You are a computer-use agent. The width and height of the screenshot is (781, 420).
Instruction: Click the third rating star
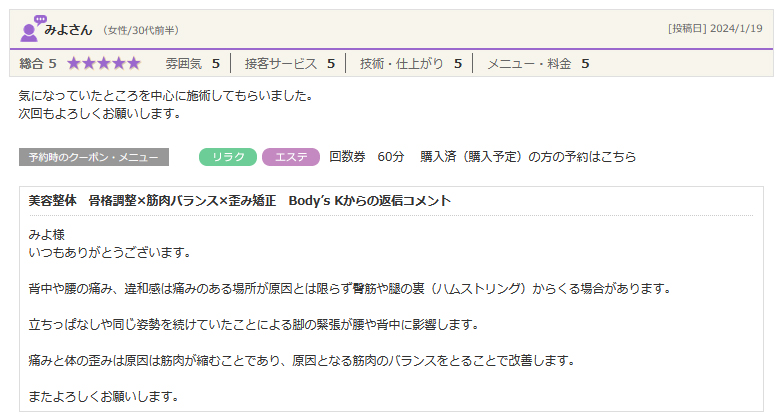104,63
